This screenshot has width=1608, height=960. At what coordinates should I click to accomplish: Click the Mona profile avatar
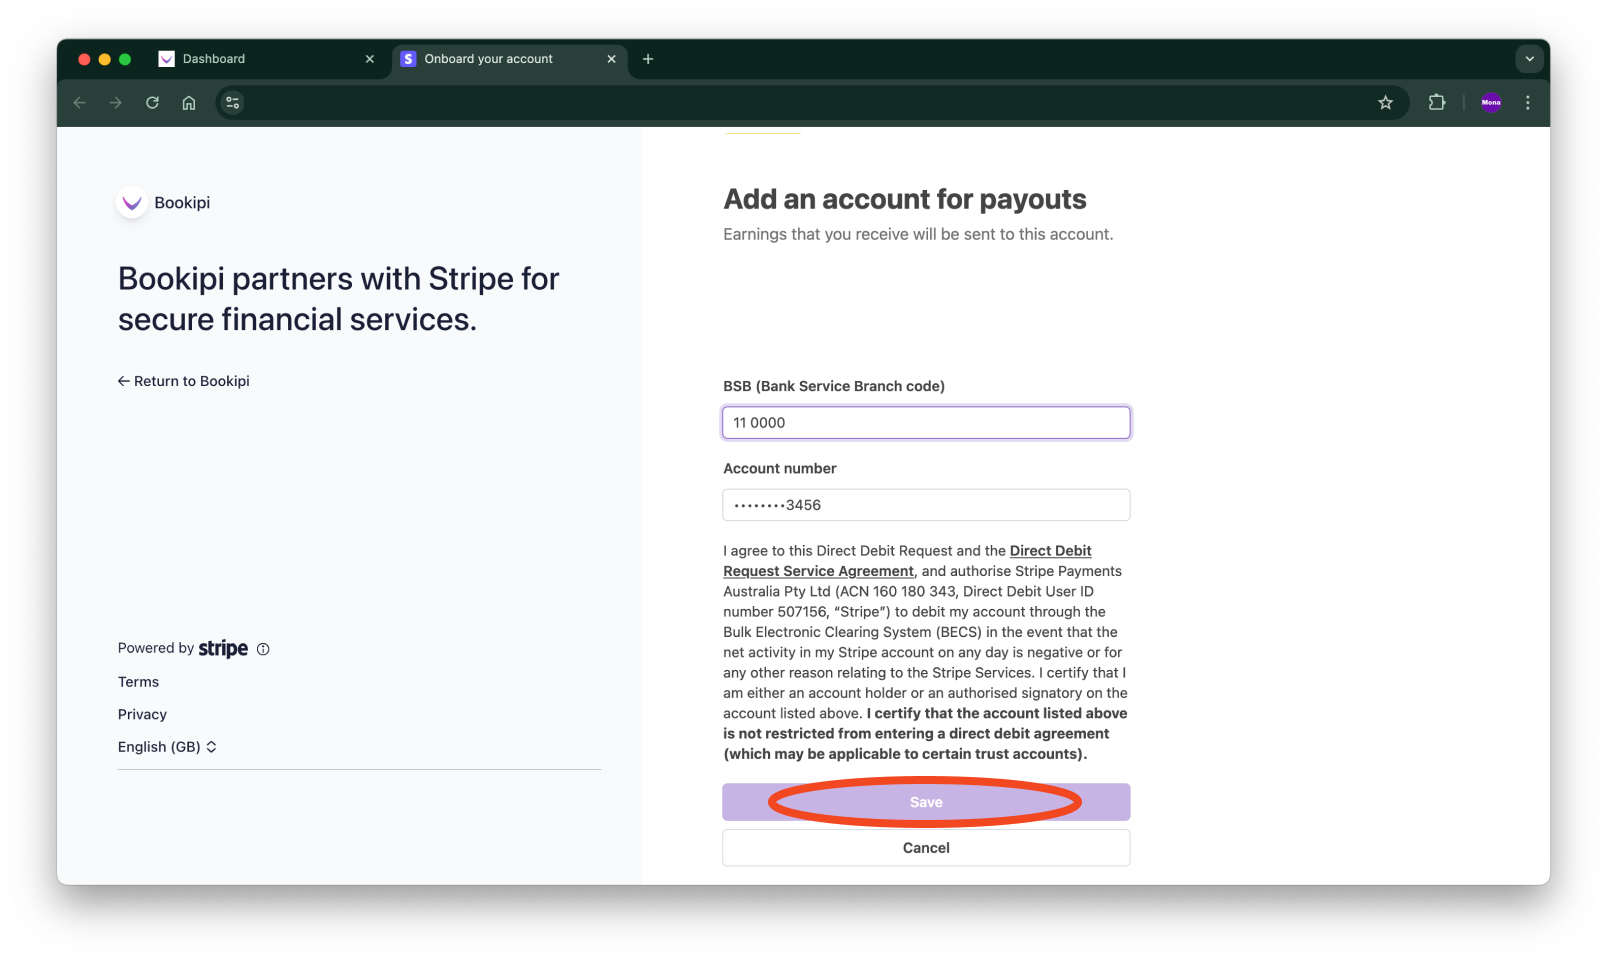[x=1490, y=102]
